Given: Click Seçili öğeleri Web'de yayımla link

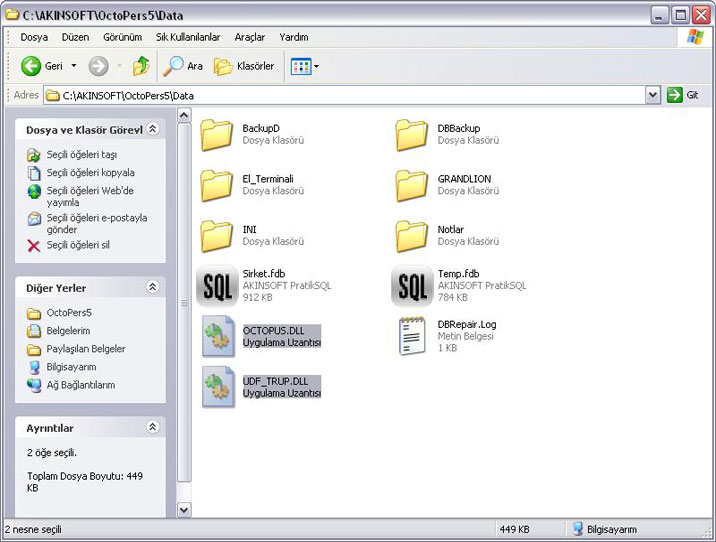Looking at the screenshot, I should tap(90, 197).
